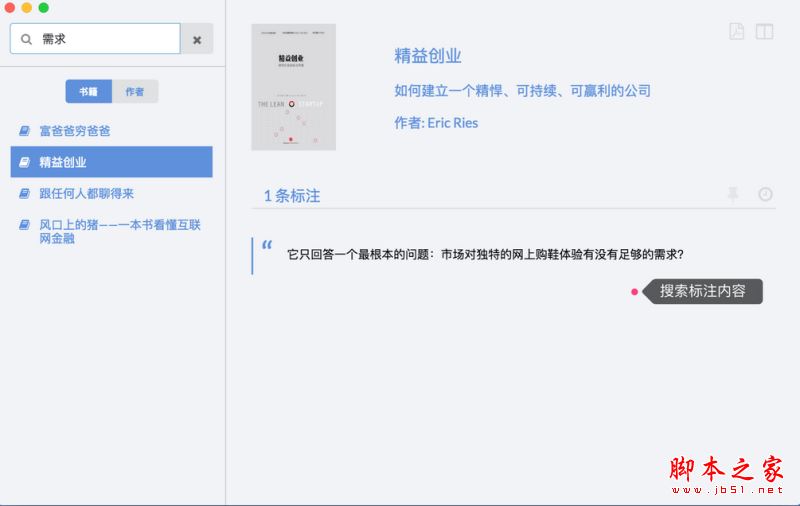Toggle the split layout view icon
Image resolution: width=800 pixels, height=506 pixels.
[764, 32]
